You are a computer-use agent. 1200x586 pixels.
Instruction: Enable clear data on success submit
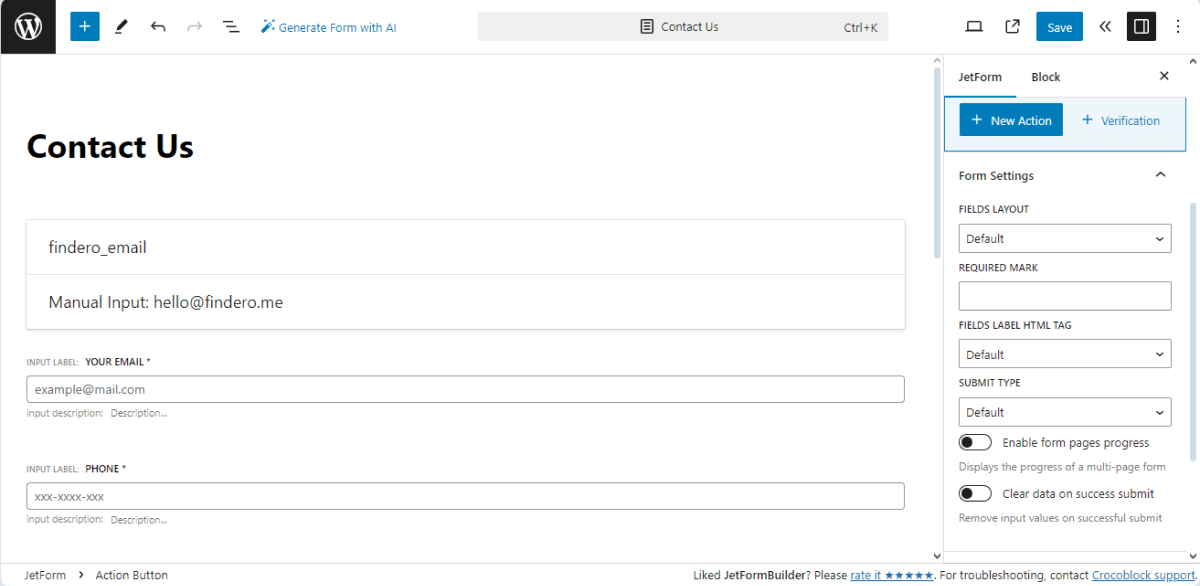[x=975, y=492]
